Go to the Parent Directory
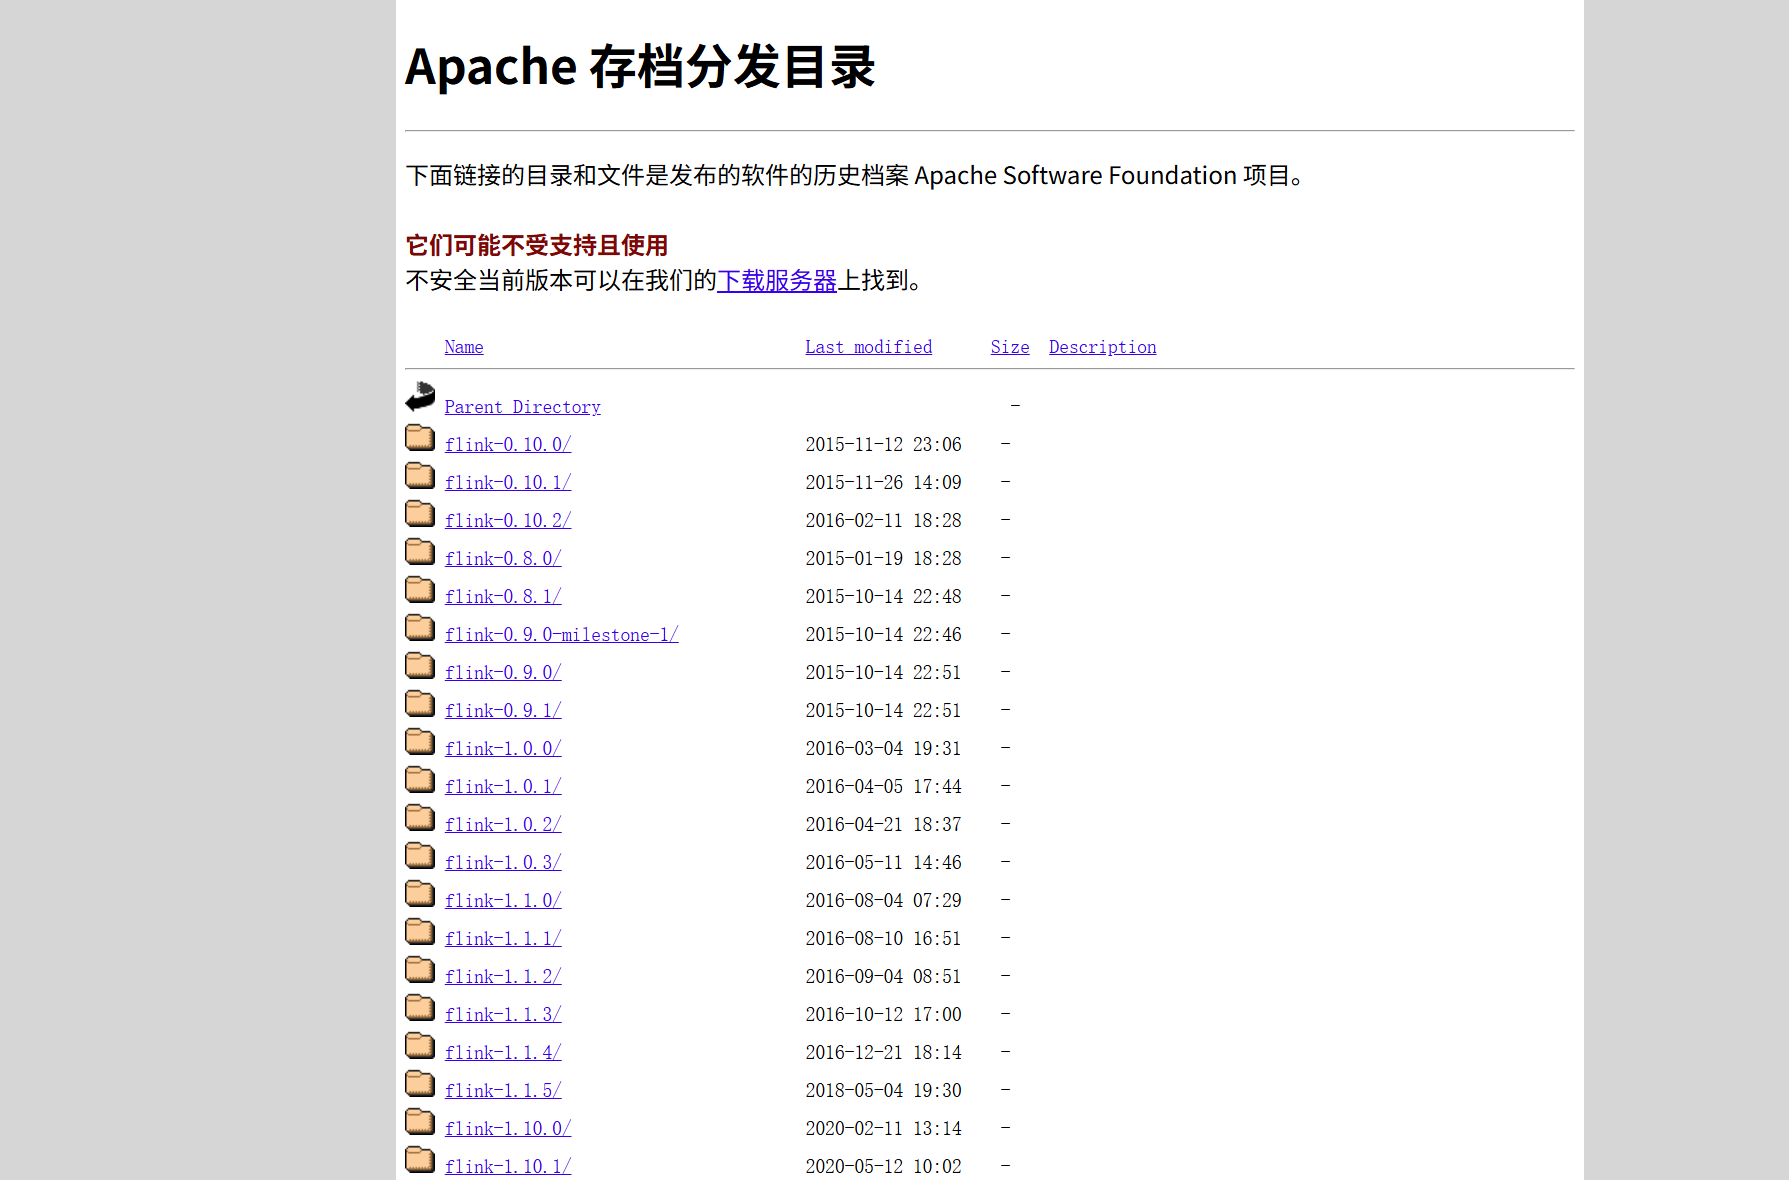 (522, 406)
